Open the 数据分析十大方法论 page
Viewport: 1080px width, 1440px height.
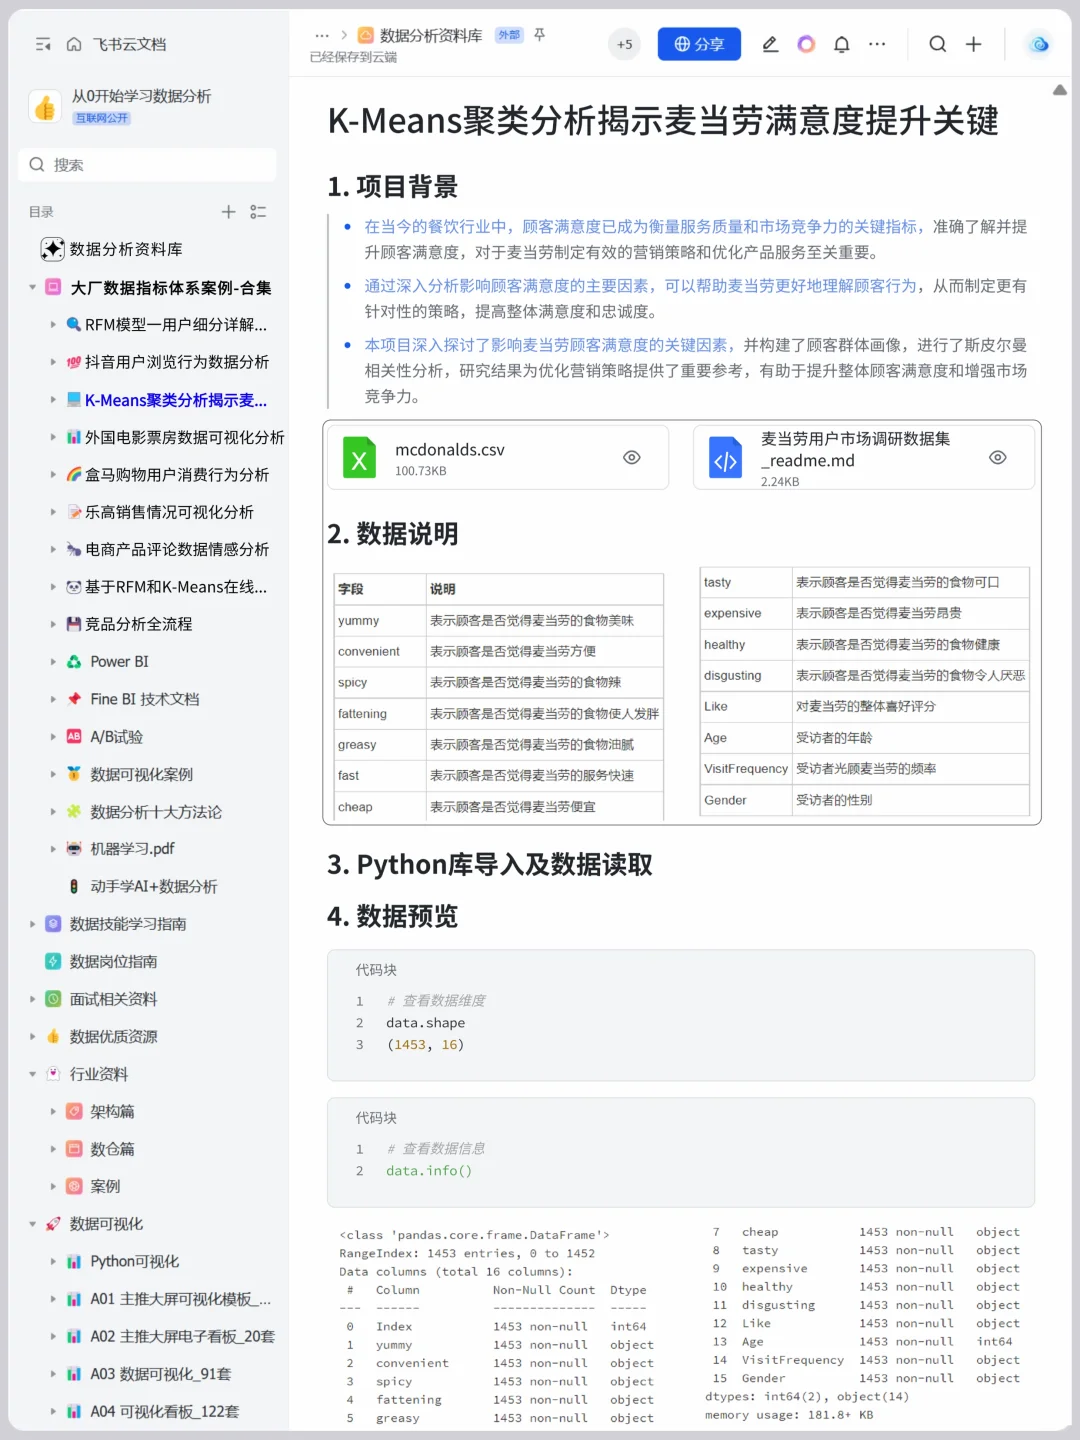point(155,811)
